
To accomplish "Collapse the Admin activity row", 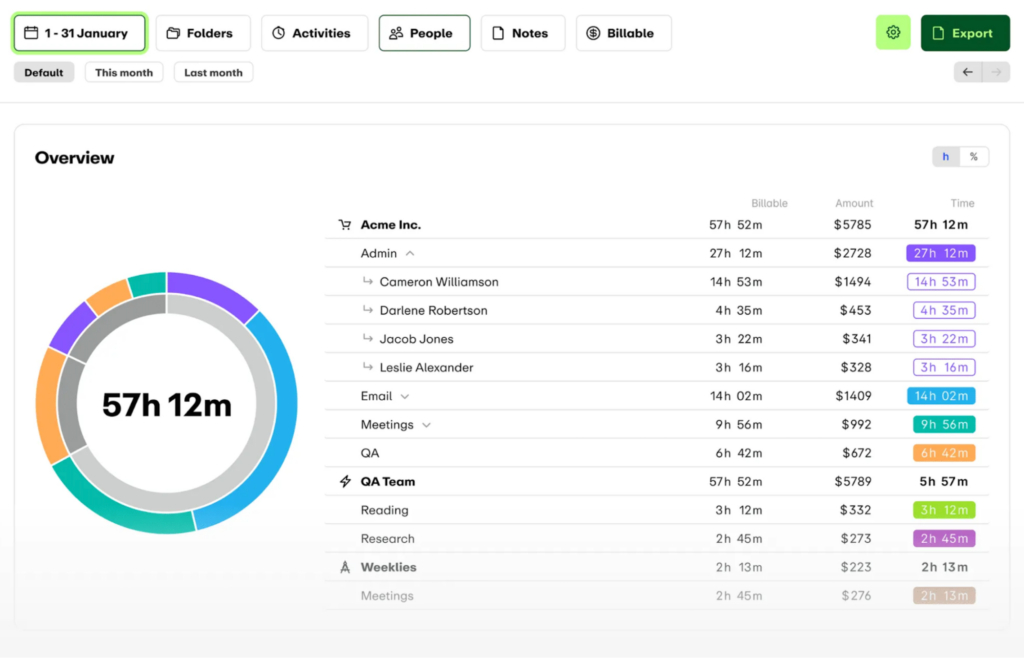I will (410, 254).
